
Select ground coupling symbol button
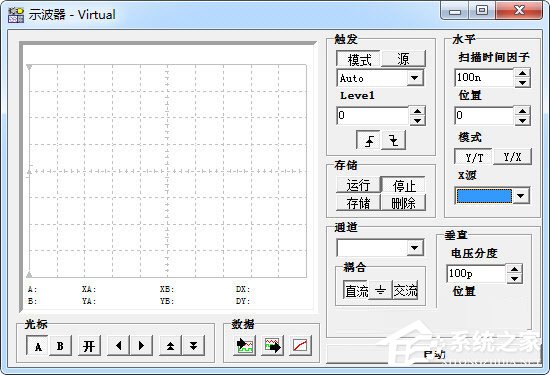tap(380, 290)
